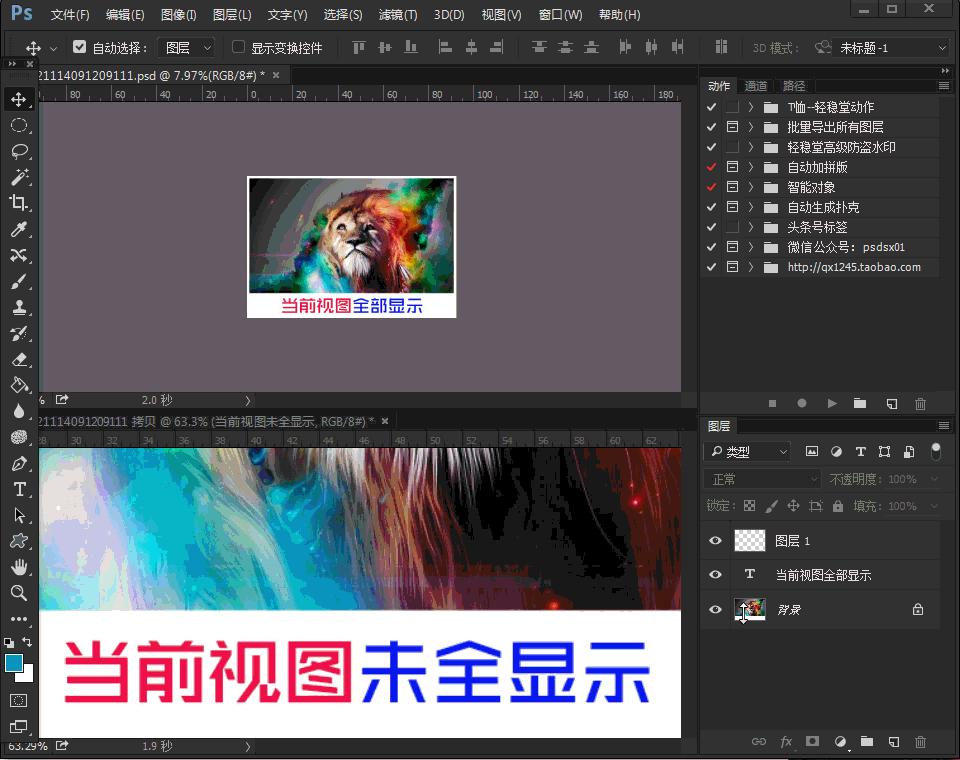Hide the 背景 layer
The width and height of the screenshot is (960, 760).
[714, 609]
